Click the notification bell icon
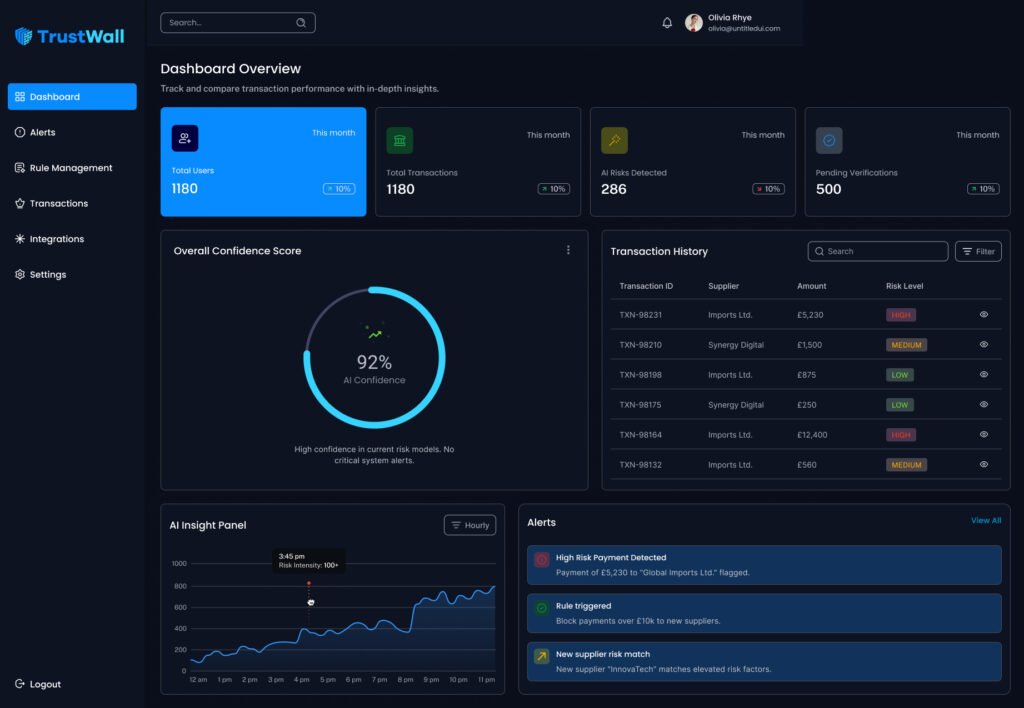This screenshot has height=708, width=1024. 667,23
